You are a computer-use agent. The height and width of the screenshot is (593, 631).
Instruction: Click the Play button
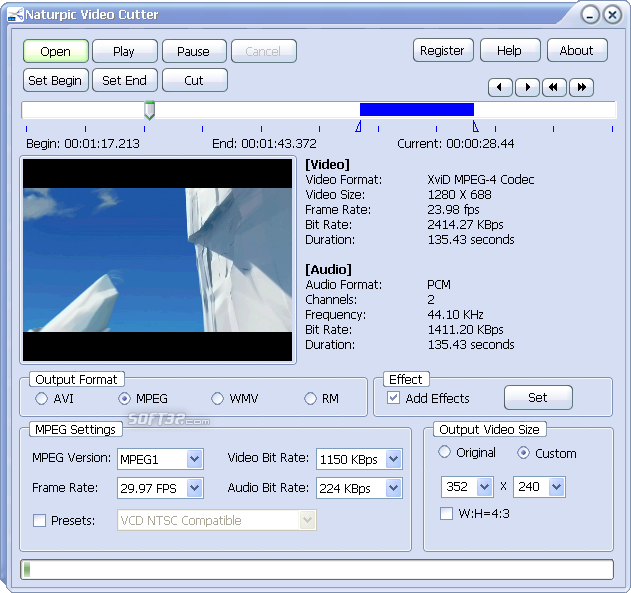[x=124, y=51]
